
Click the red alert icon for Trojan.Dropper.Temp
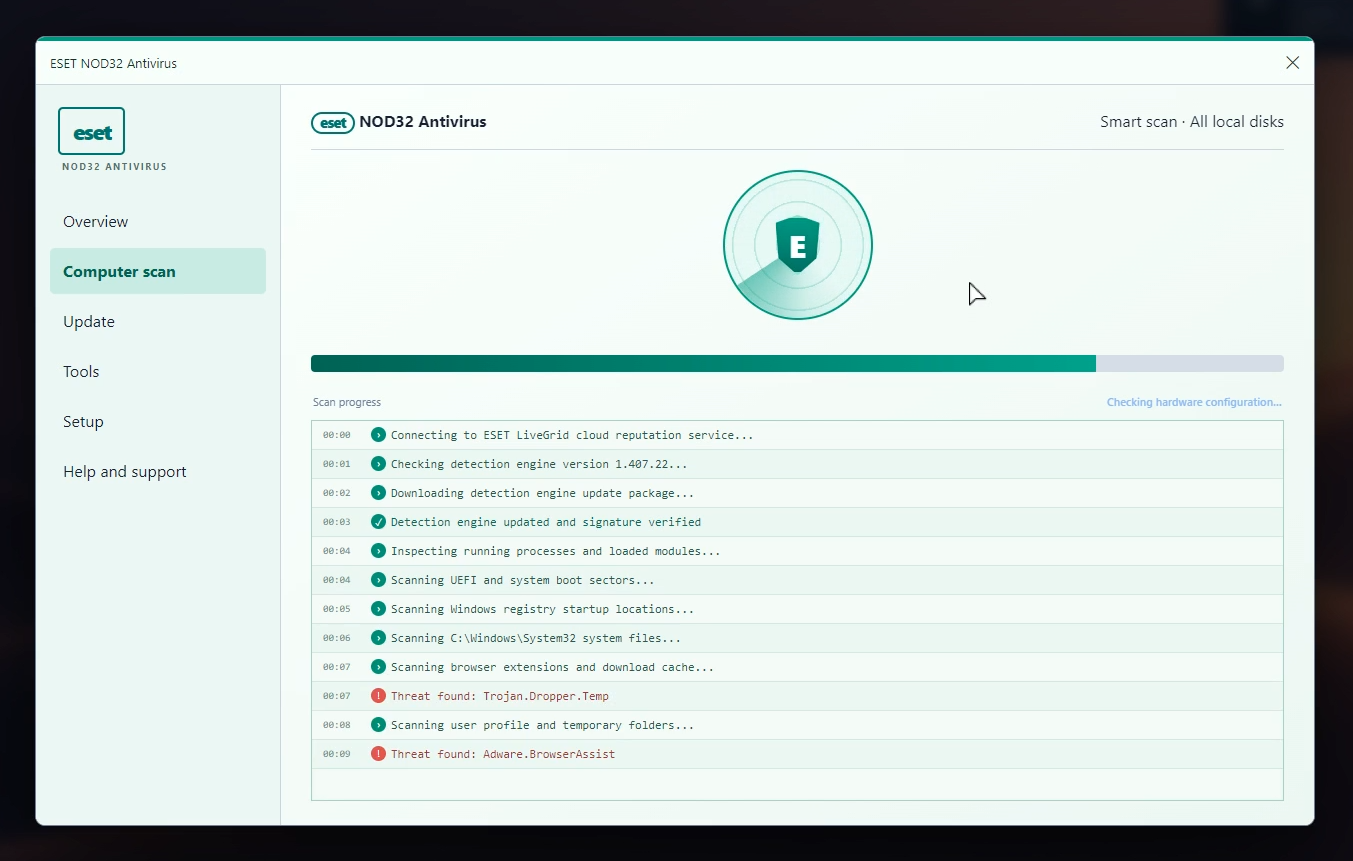pos(378,696)
